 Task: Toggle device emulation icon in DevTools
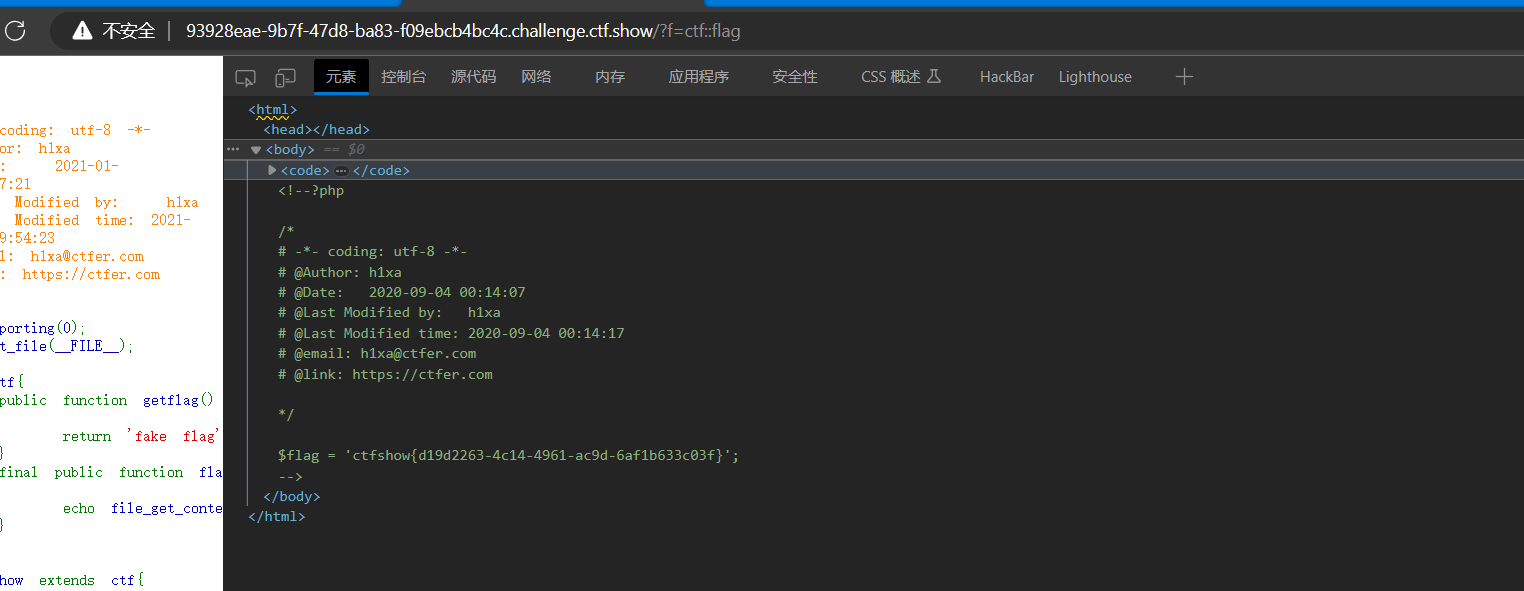286,77
